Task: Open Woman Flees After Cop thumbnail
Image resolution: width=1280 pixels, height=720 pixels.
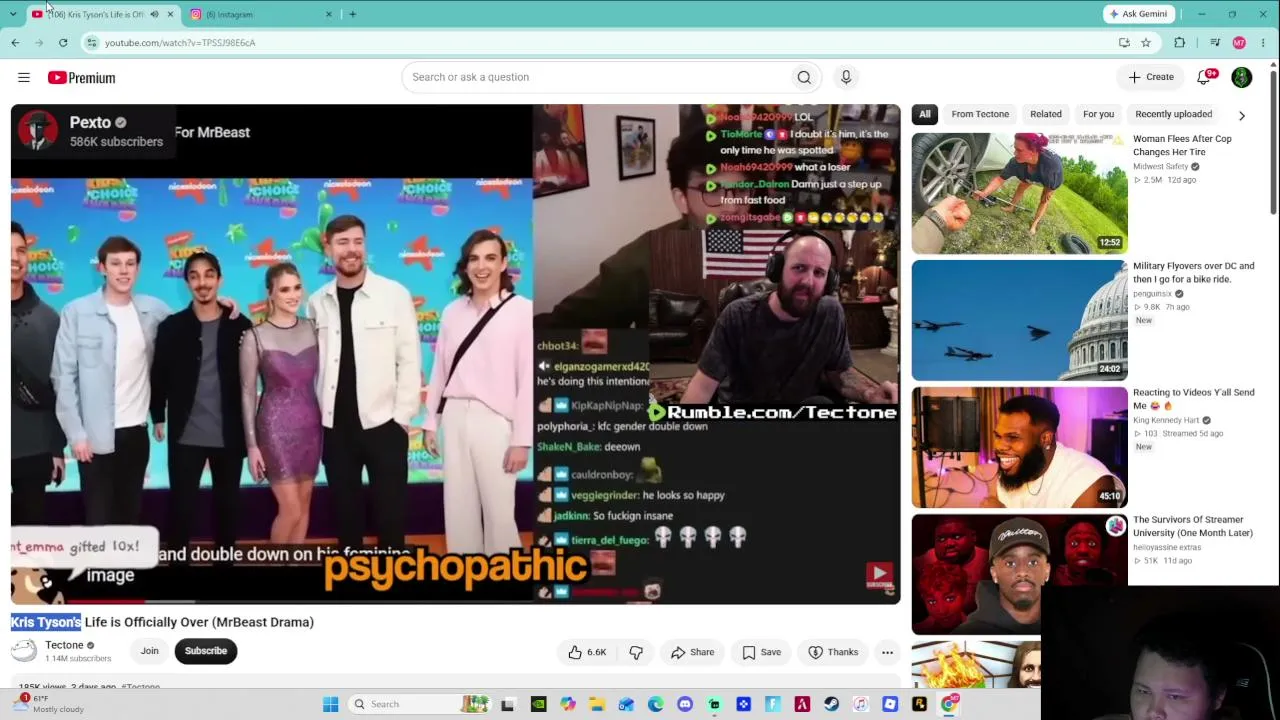Action: [x=1020, y=193]
